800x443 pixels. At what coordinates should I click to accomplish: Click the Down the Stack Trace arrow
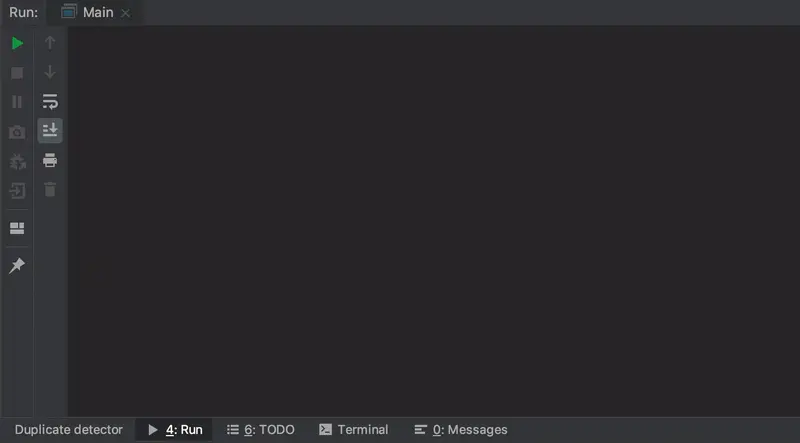tap(50, 72)
